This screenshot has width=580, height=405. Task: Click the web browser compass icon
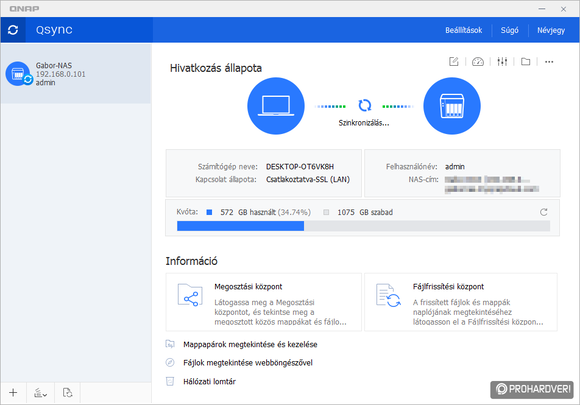click(170, 362)
